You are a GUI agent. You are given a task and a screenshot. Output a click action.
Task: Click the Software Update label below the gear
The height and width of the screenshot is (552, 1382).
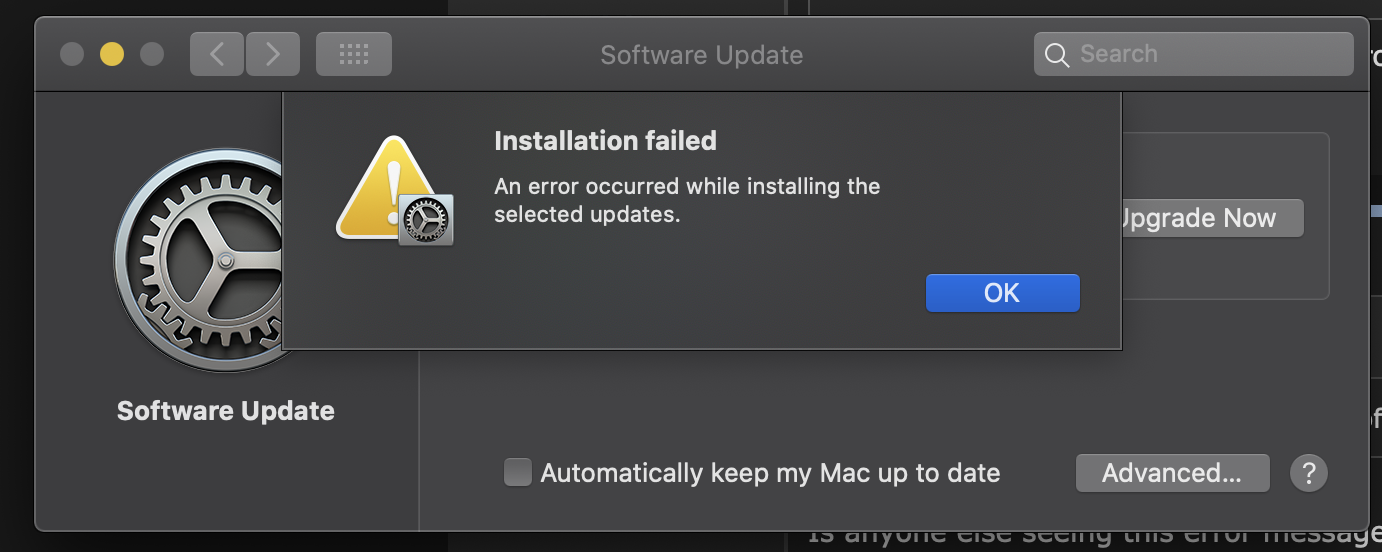(225, 411)
